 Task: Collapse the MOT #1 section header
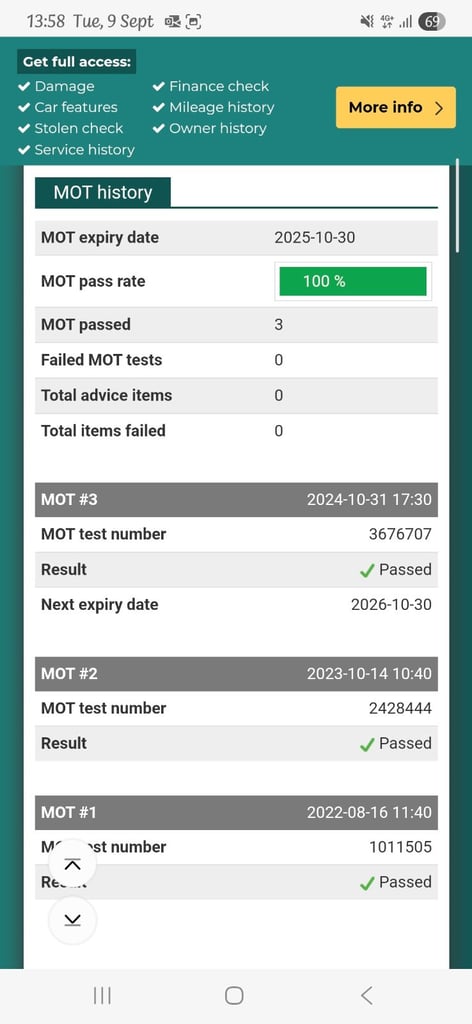236,812
